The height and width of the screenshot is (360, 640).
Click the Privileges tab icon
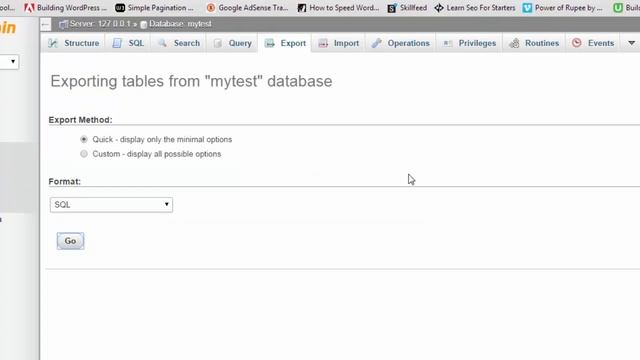pos(447,43)
